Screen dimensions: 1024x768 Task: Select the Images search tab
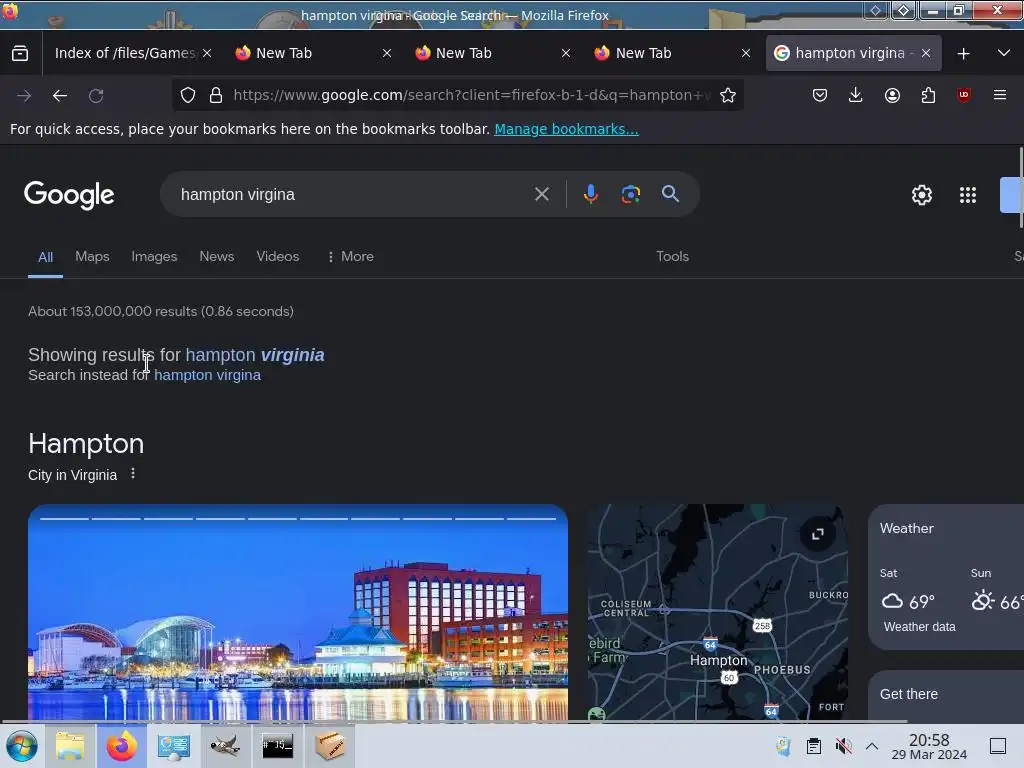click(154, 256)
